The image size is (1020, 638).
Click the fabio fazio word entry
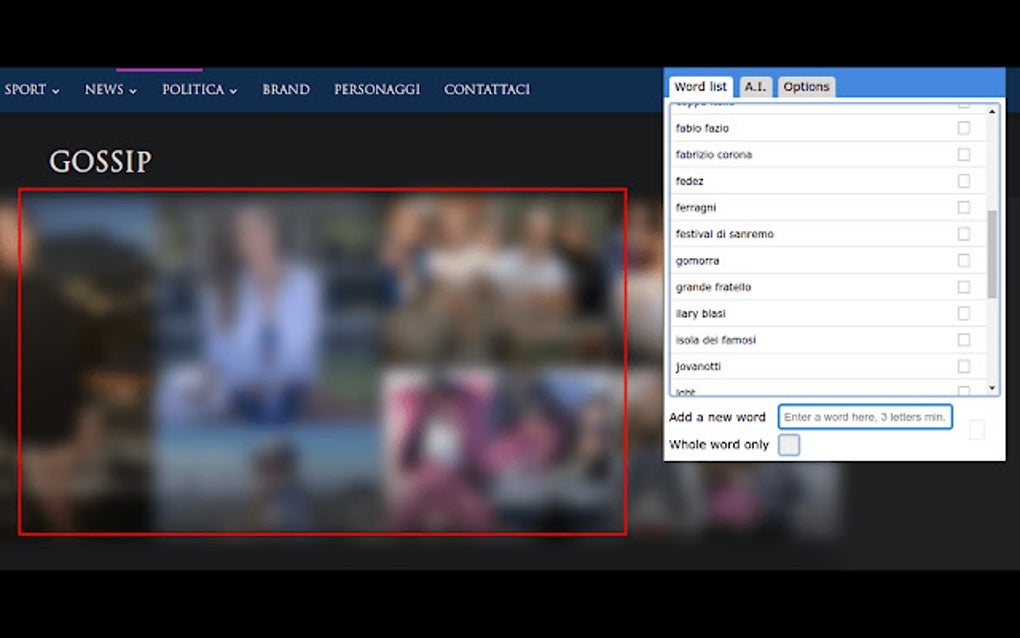point(702,128)
